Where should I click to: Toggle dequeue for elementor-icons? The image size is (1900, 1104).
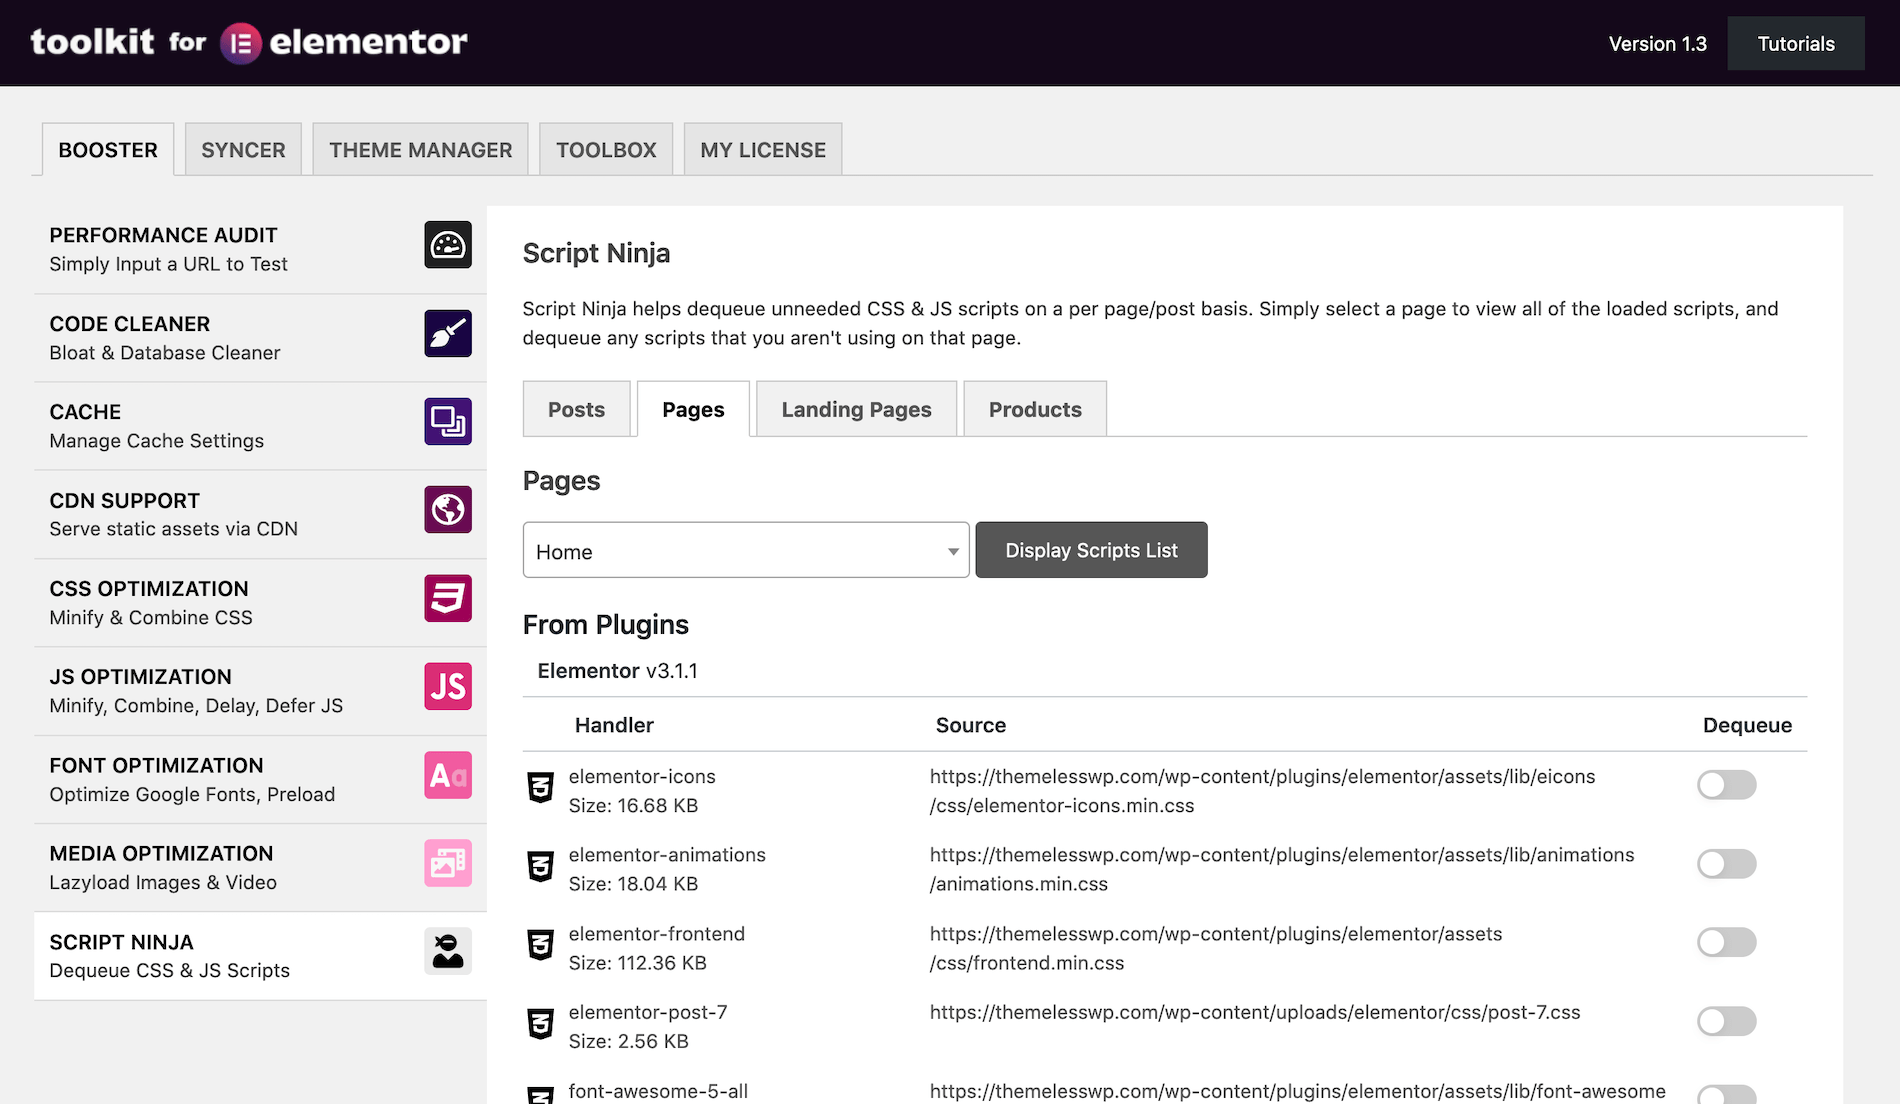coord(1727,785)
